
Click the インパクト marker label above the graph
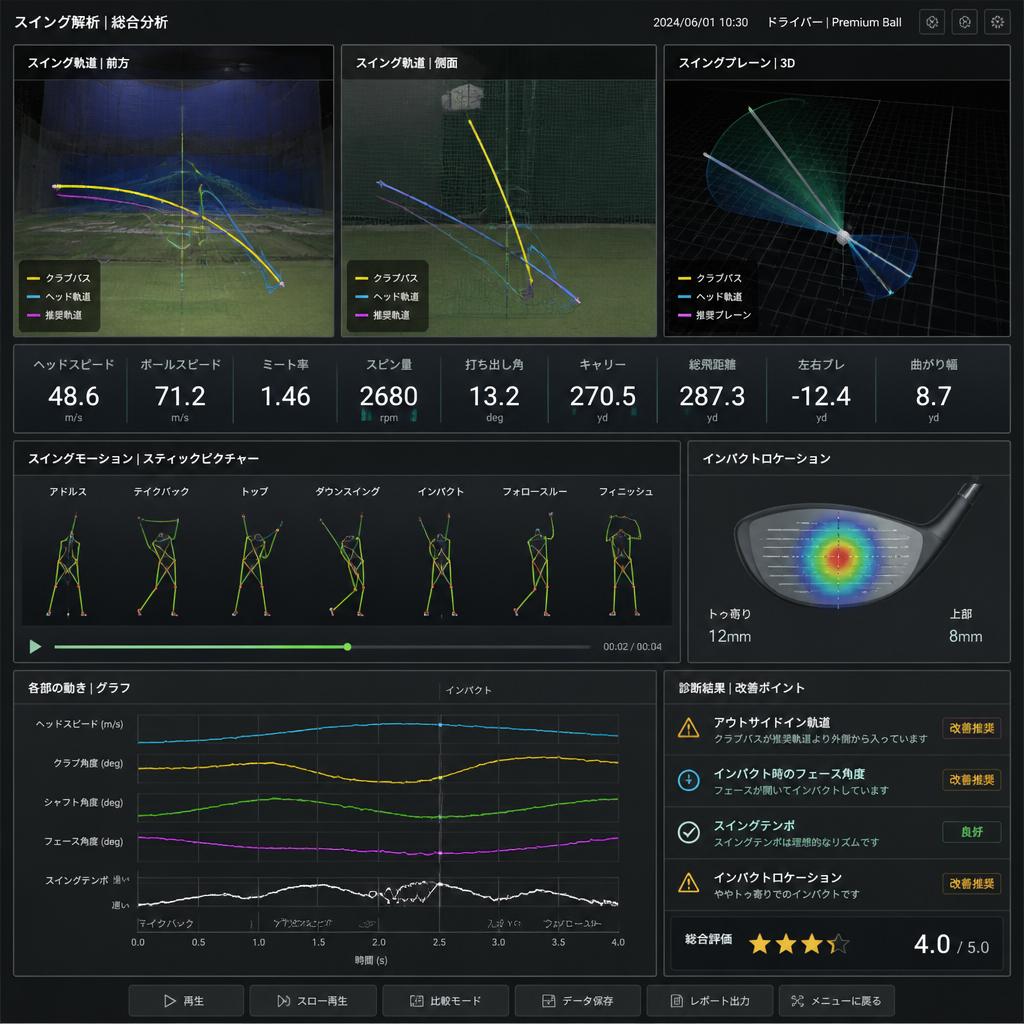tap(468, 690)
